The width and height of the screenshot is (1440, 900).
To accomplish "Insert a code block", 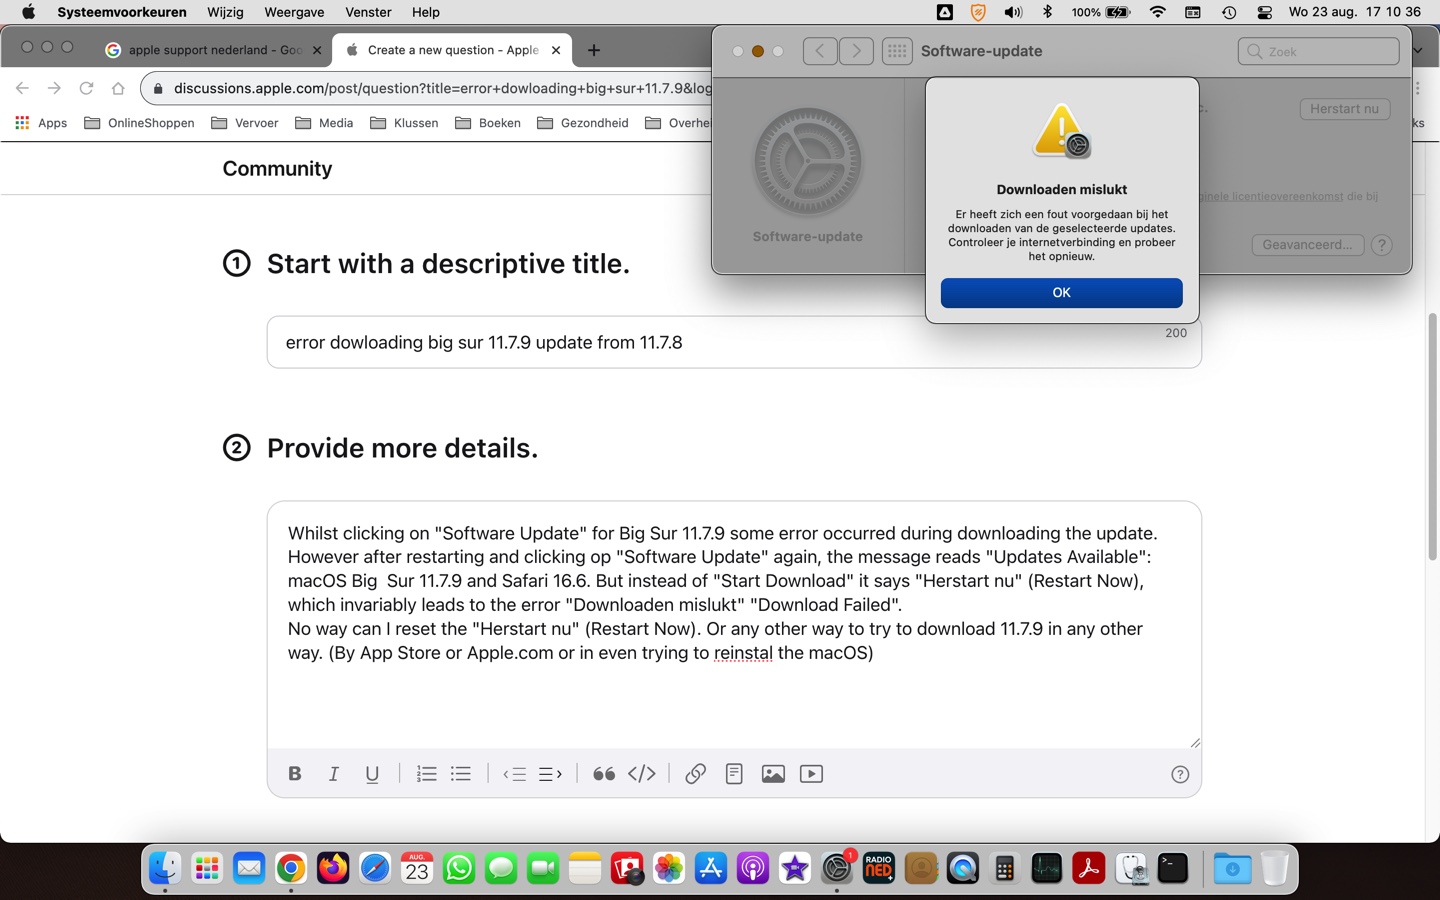I will [x=642, y=773].
